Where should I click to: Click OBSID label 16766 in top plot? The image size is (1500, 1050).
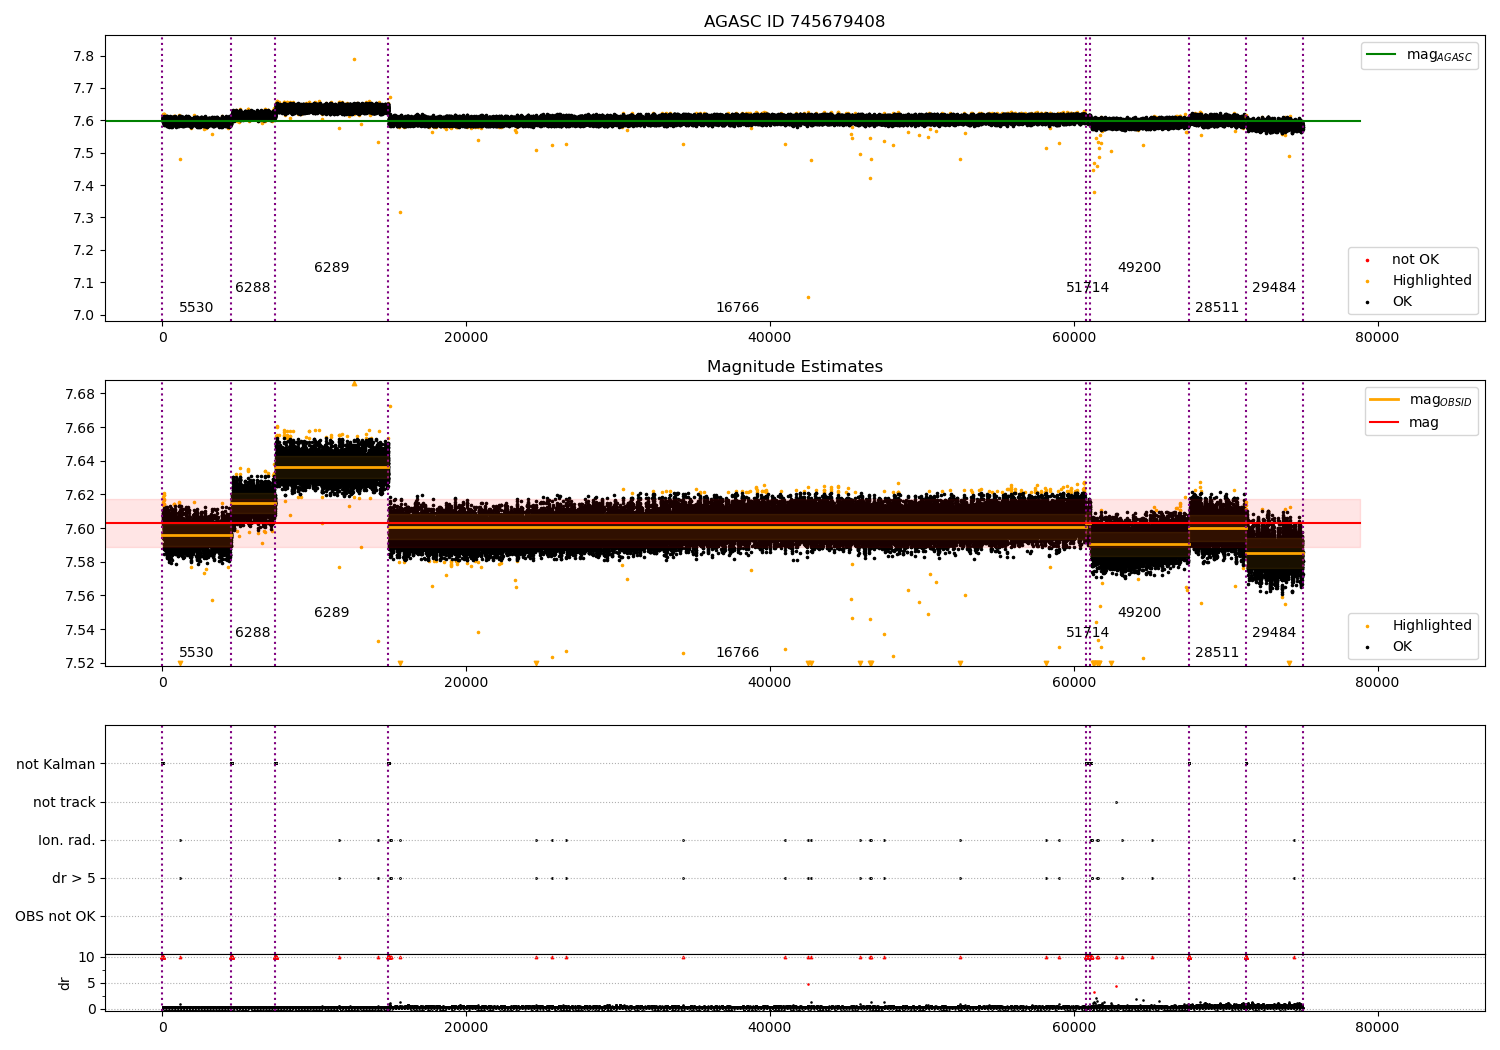click(738, 308)
